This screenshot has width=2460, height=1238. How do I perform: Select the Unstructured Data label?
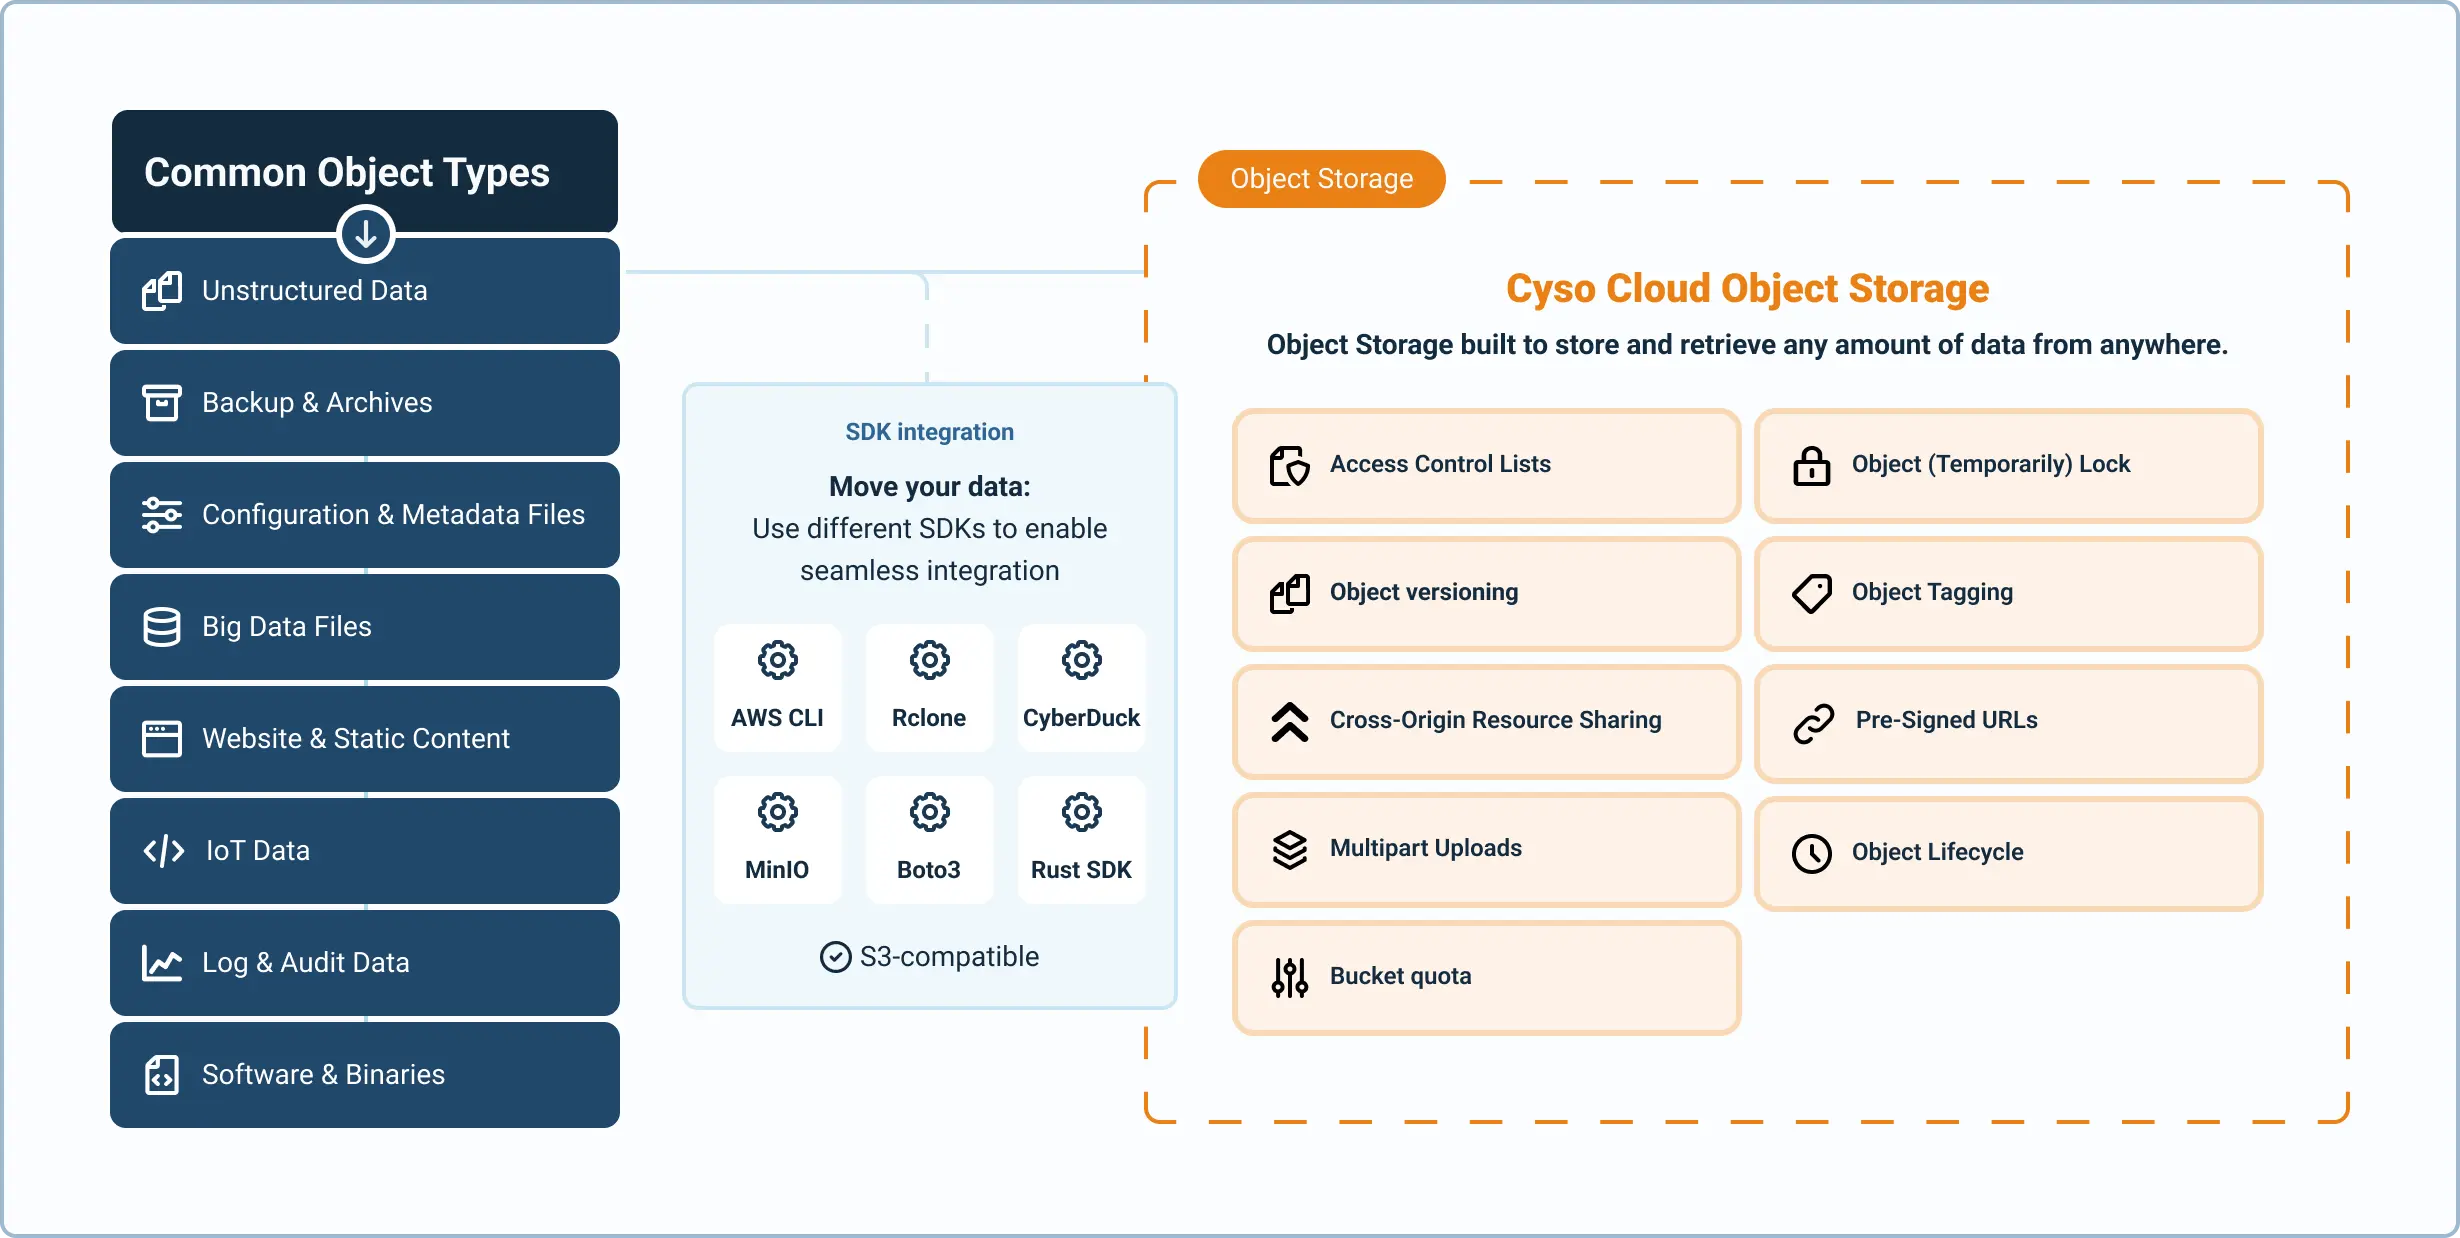315,291
